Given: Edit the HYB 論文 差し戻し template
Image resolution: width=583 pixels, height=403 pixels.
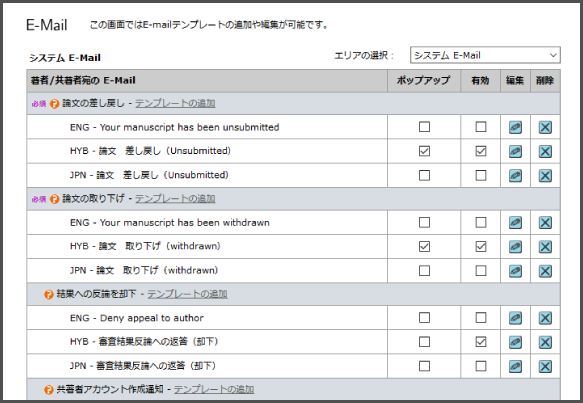Looking at the screenshot, I should click(x=515, y=151).
